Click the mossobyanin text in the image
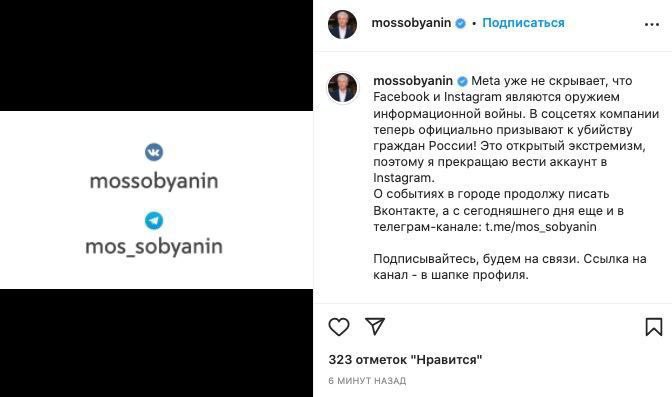 (154, 181)
